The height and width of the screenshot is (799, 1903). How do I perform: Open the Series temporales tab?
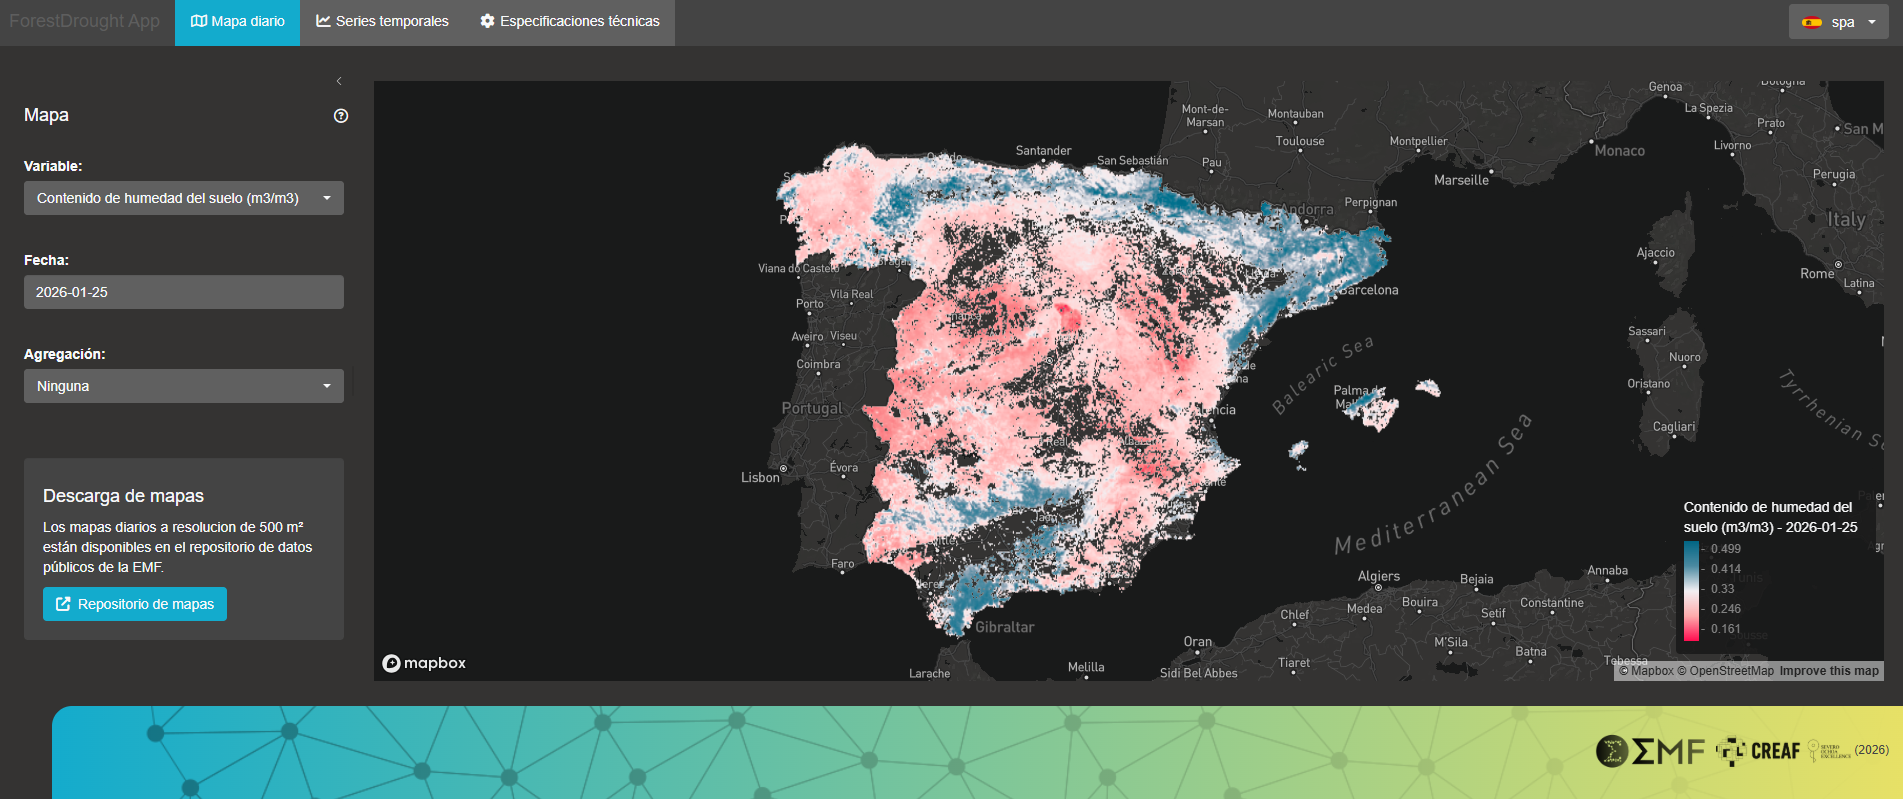pyautogui.click(x=382, y=22)
